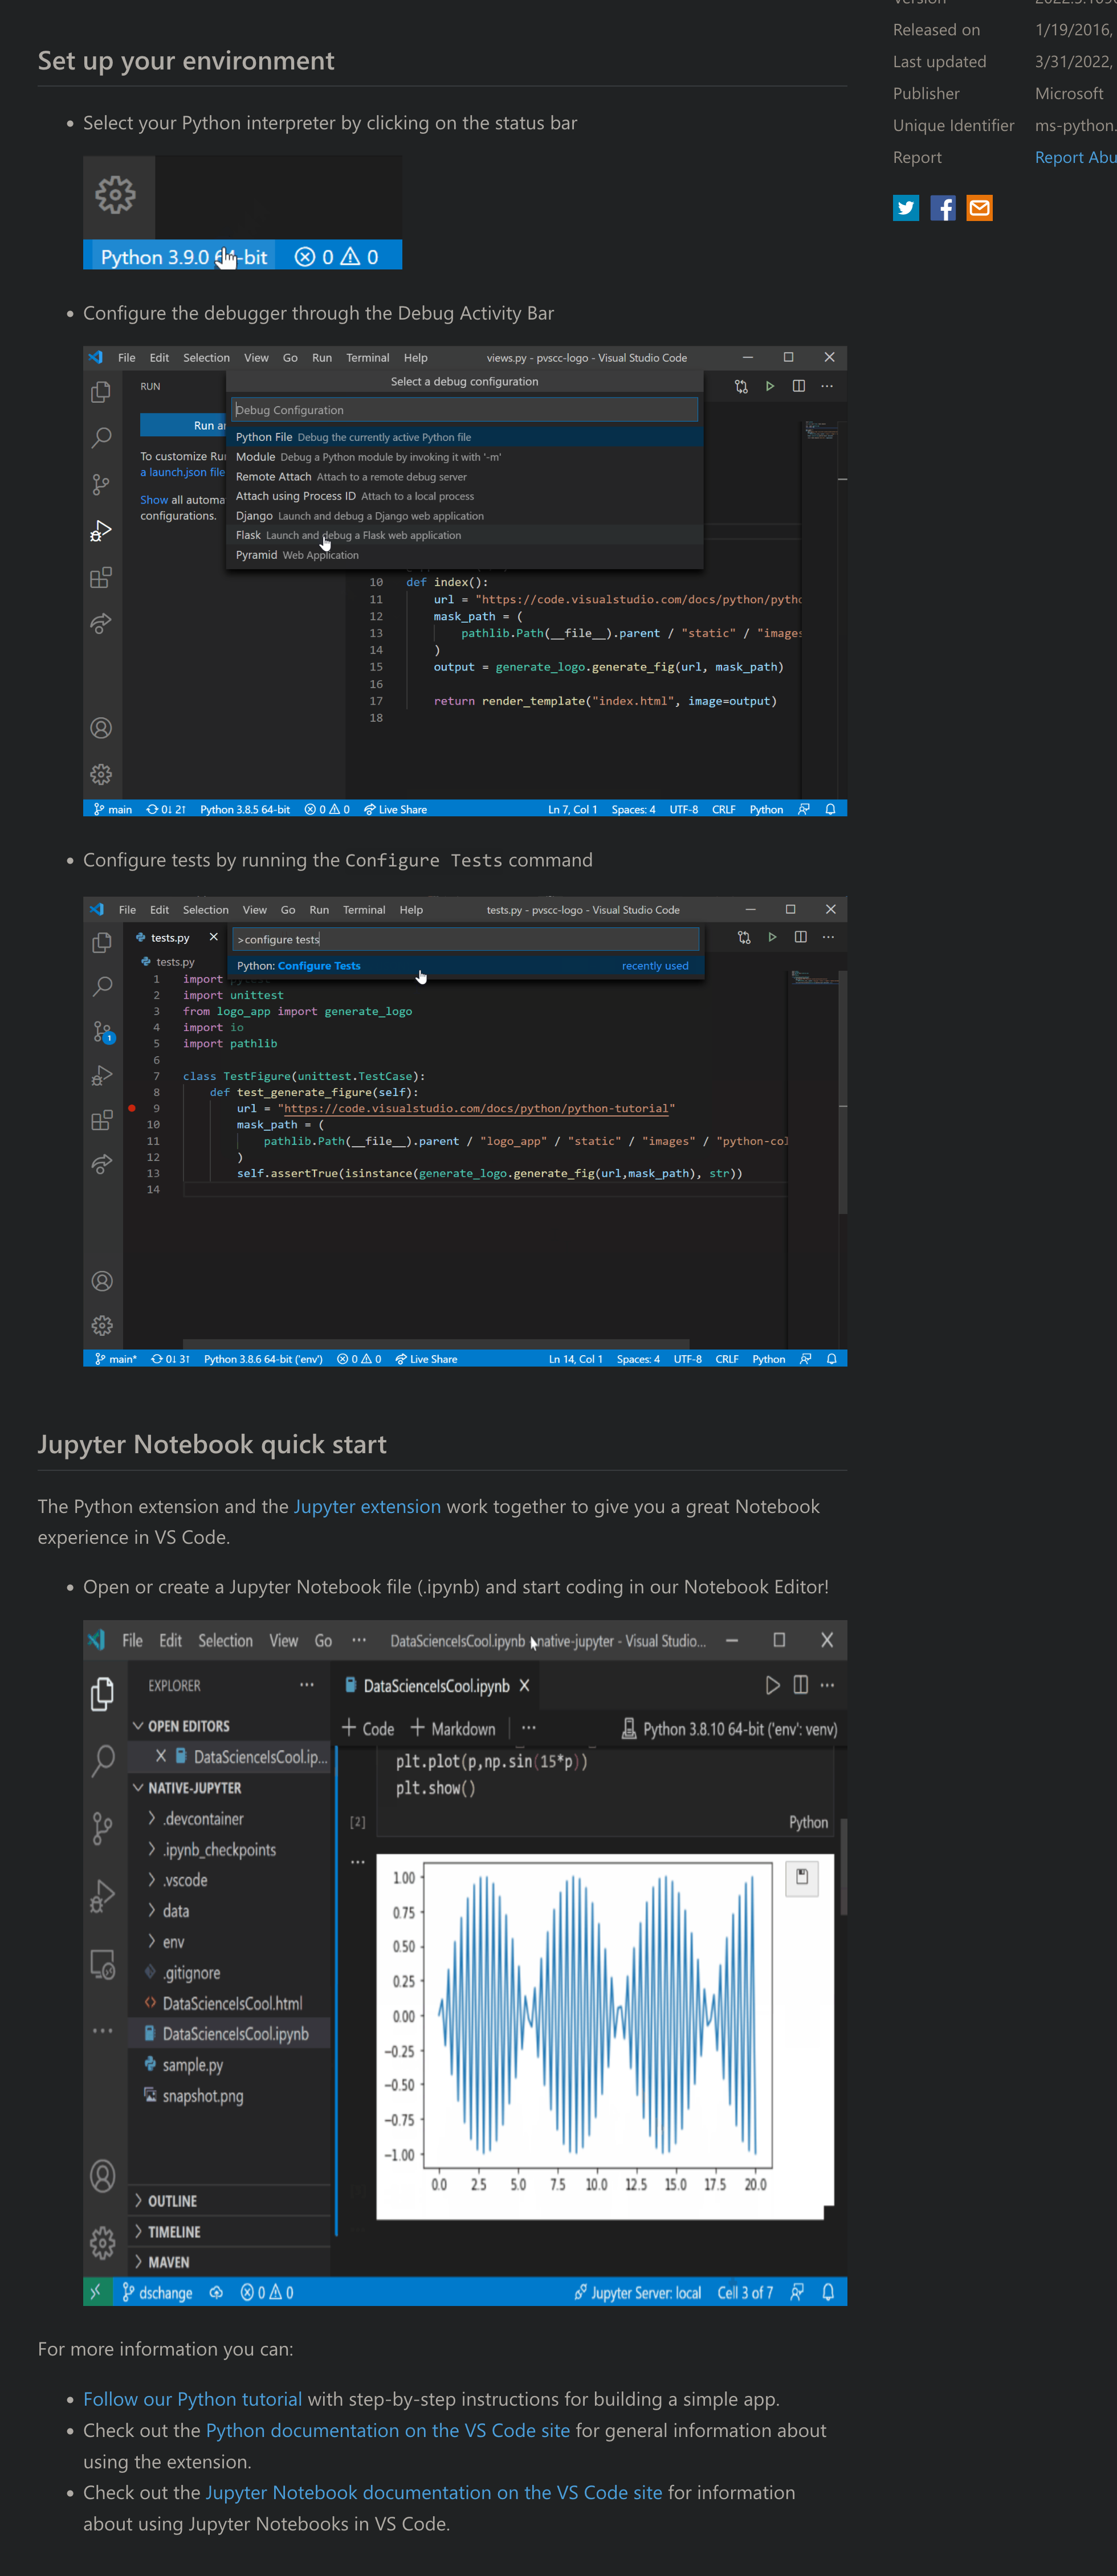Expand the OUTLINE section in the sidebar

[x=172, y=2200]
